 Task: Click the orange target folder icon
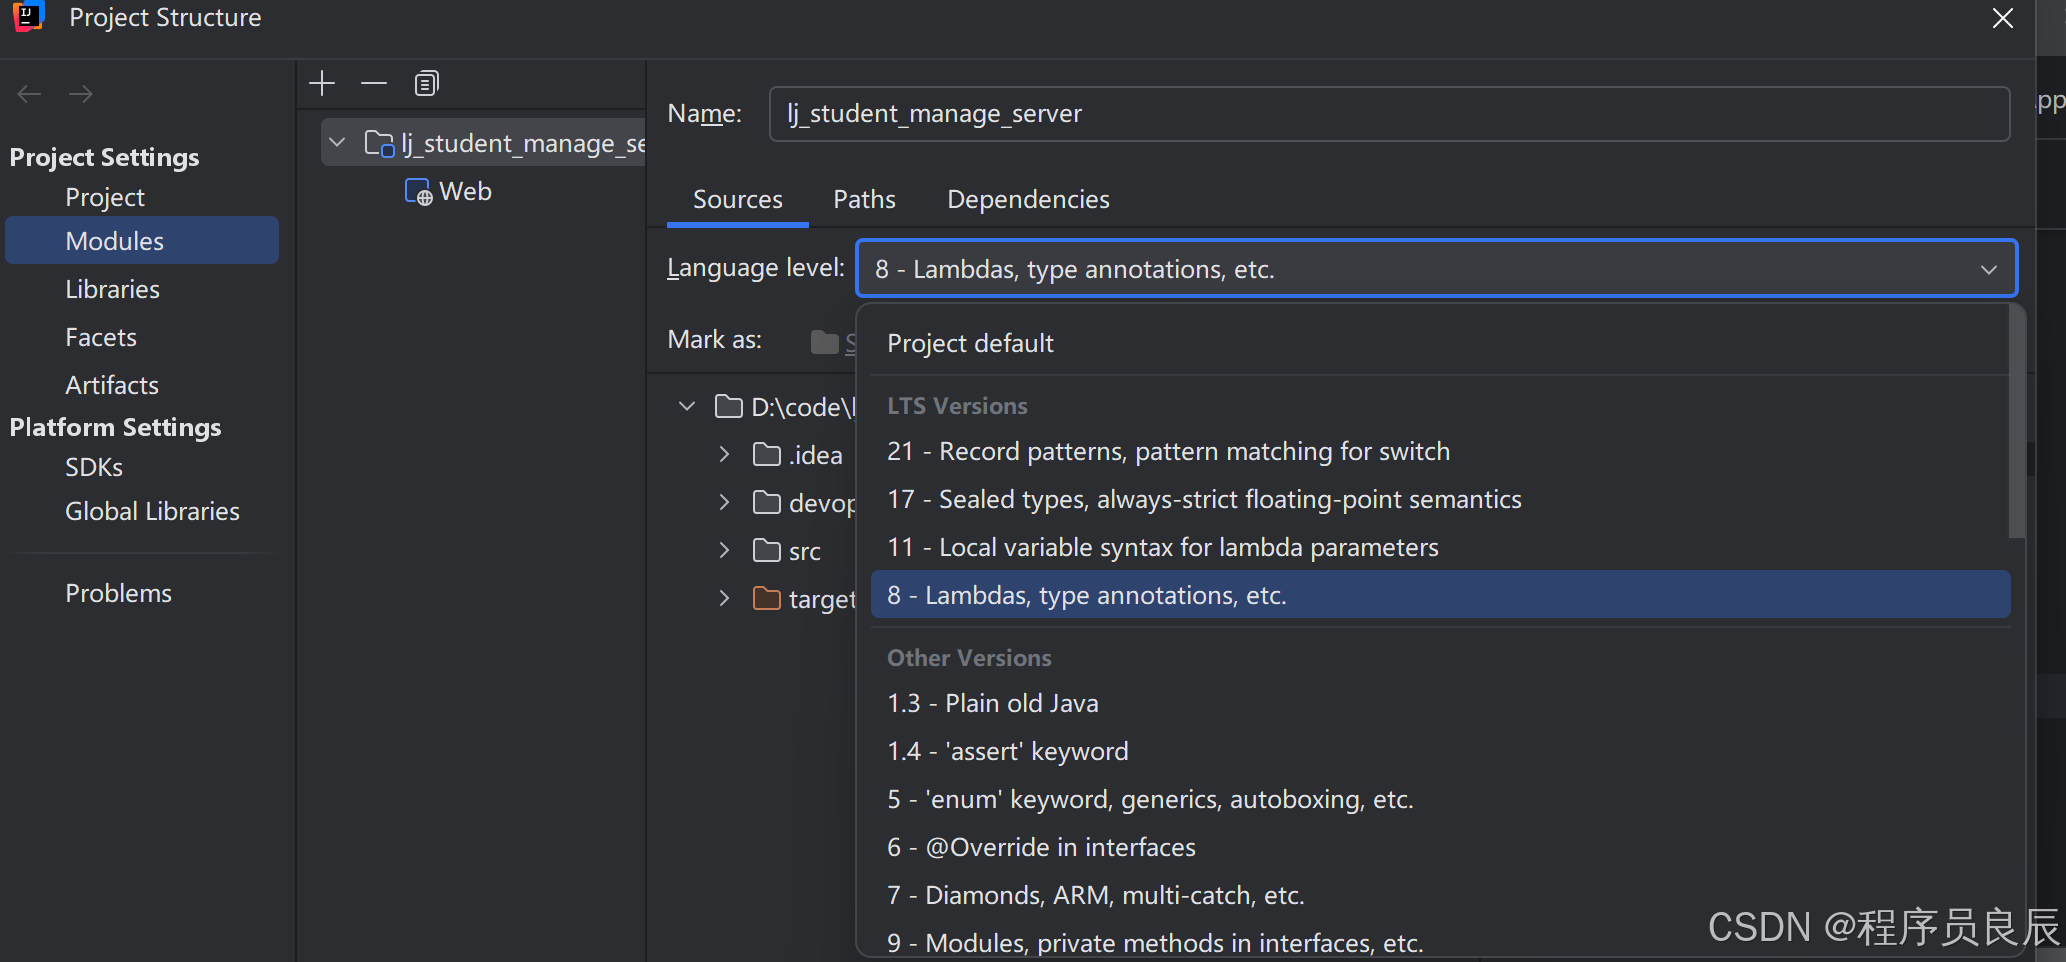coord(767,599)
